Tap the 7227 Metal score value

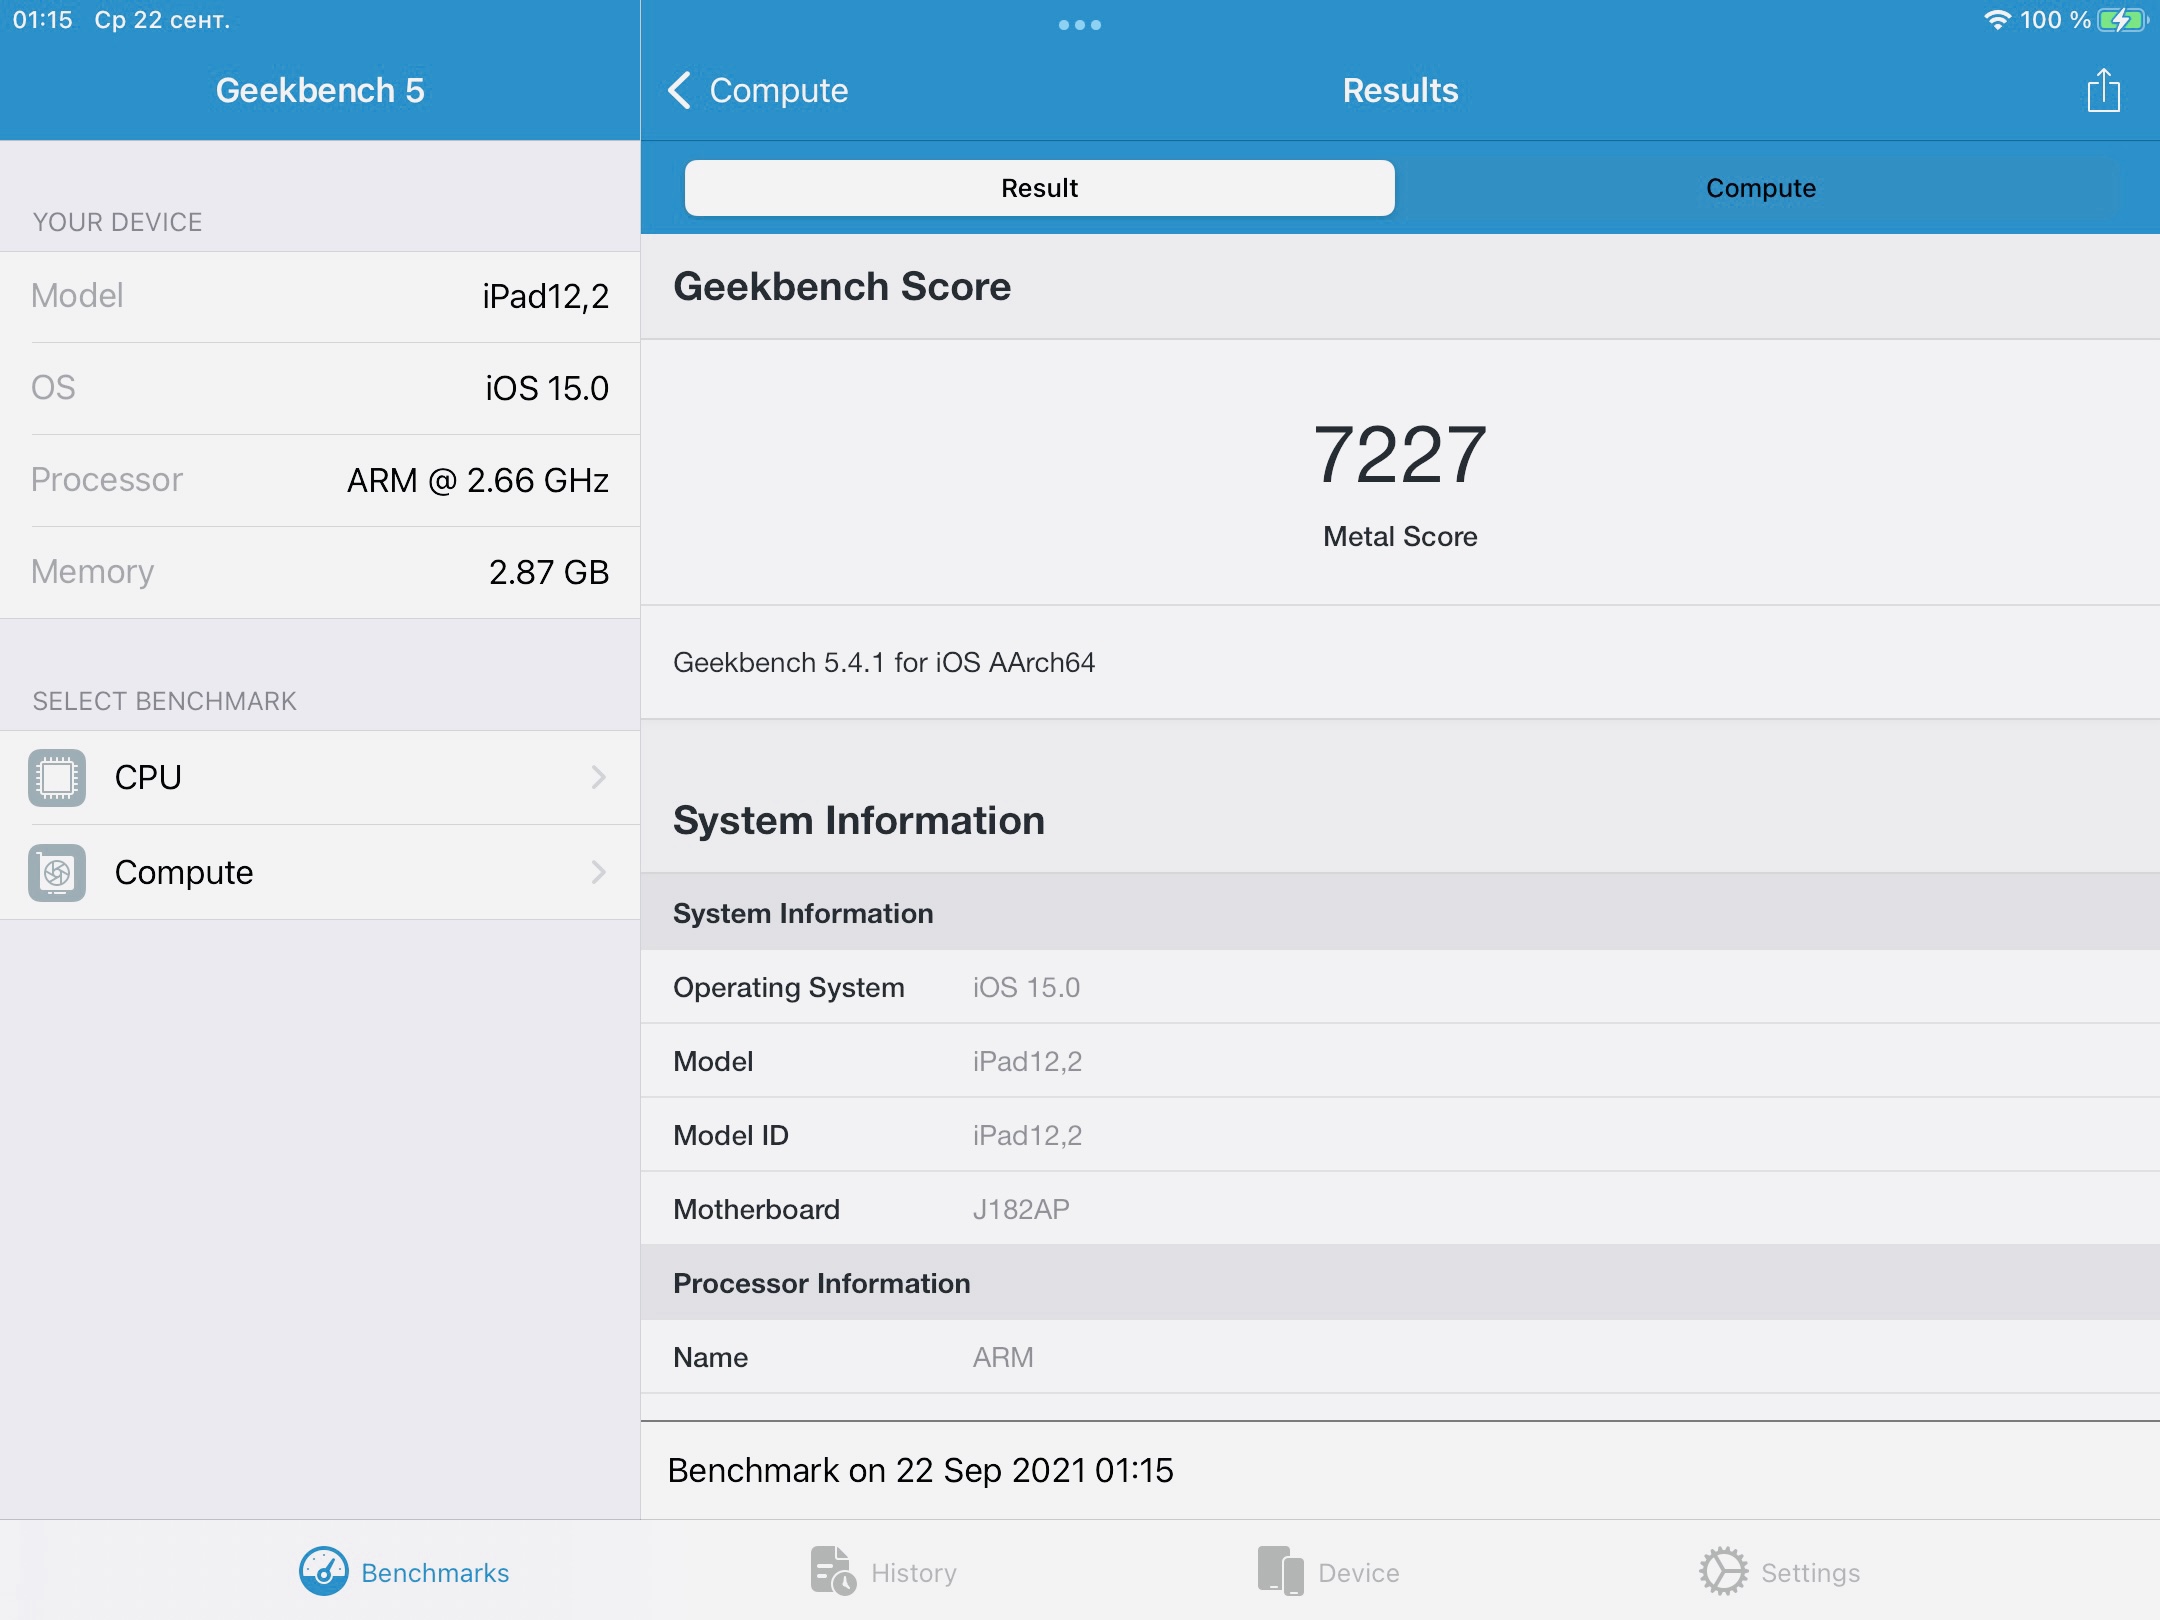1400,455
